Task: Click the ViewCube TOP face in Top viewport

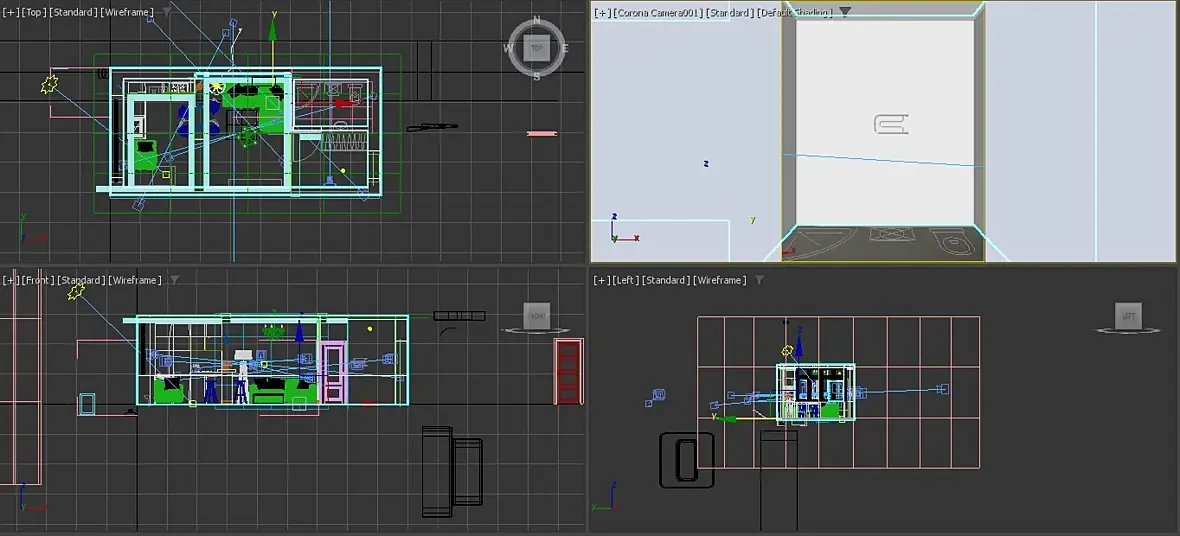Action: click(x=537, y=47)
